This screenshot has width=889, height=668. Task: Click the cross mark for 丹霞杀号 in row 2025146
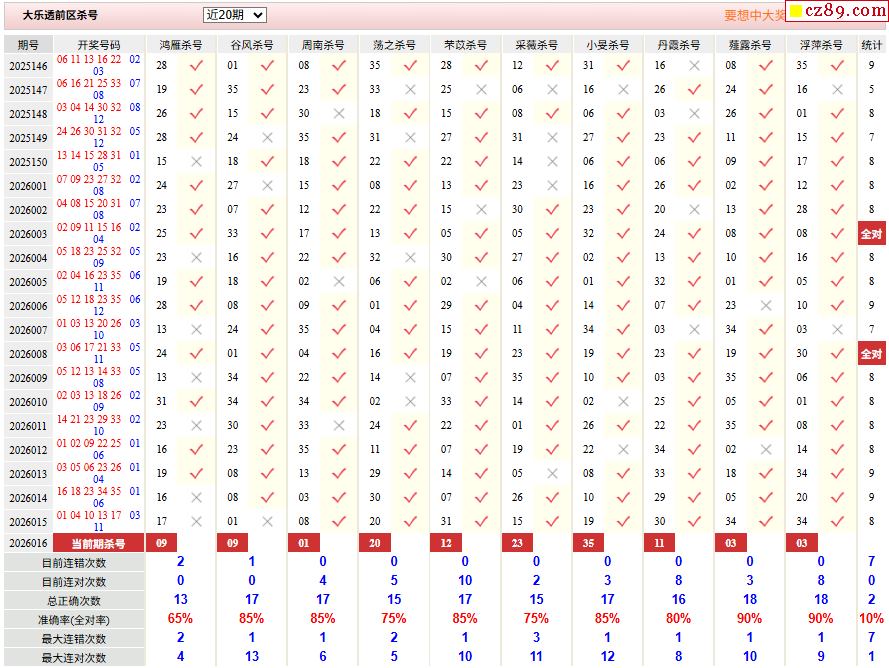(694, 65)
